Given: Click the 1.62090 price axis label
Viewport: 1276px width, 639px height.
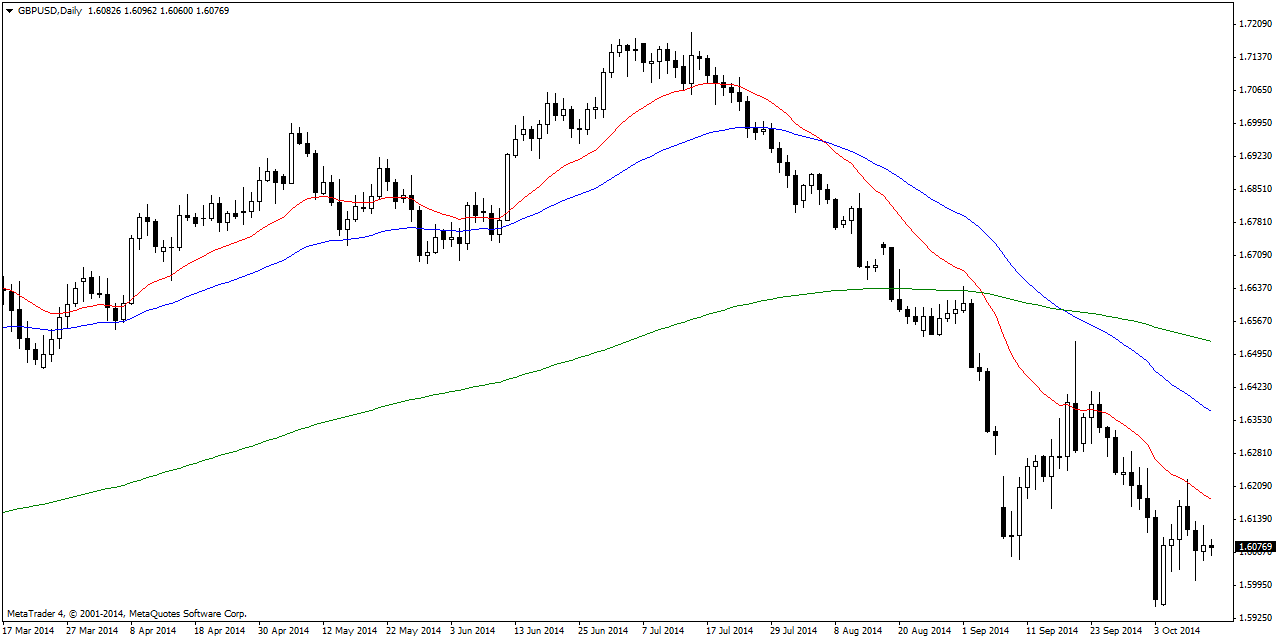Looking at the screenshot, I should (1254, 486).
